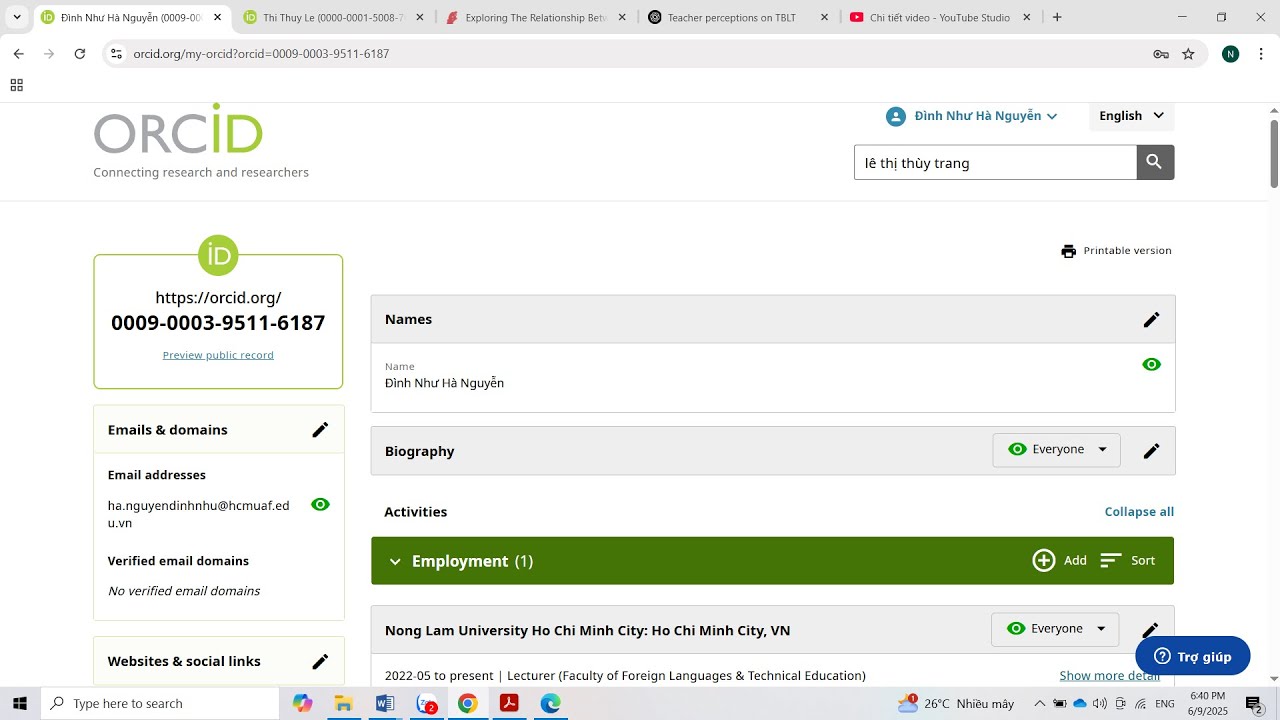Click Windows taskbar search box
The width and height of the screenshot is (1280, 720).
point(160,704)
